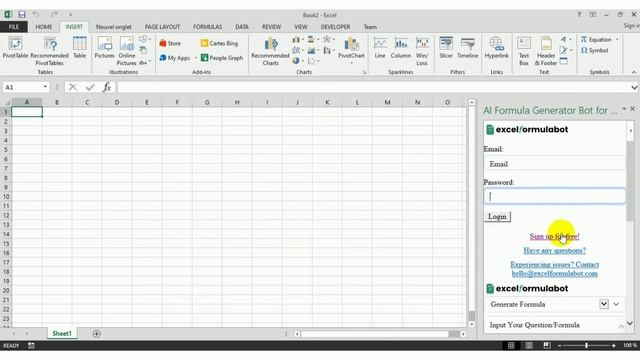Click the Select All corner button
The height and width of the screenshot is (360, 640).
tap(6, 102)
